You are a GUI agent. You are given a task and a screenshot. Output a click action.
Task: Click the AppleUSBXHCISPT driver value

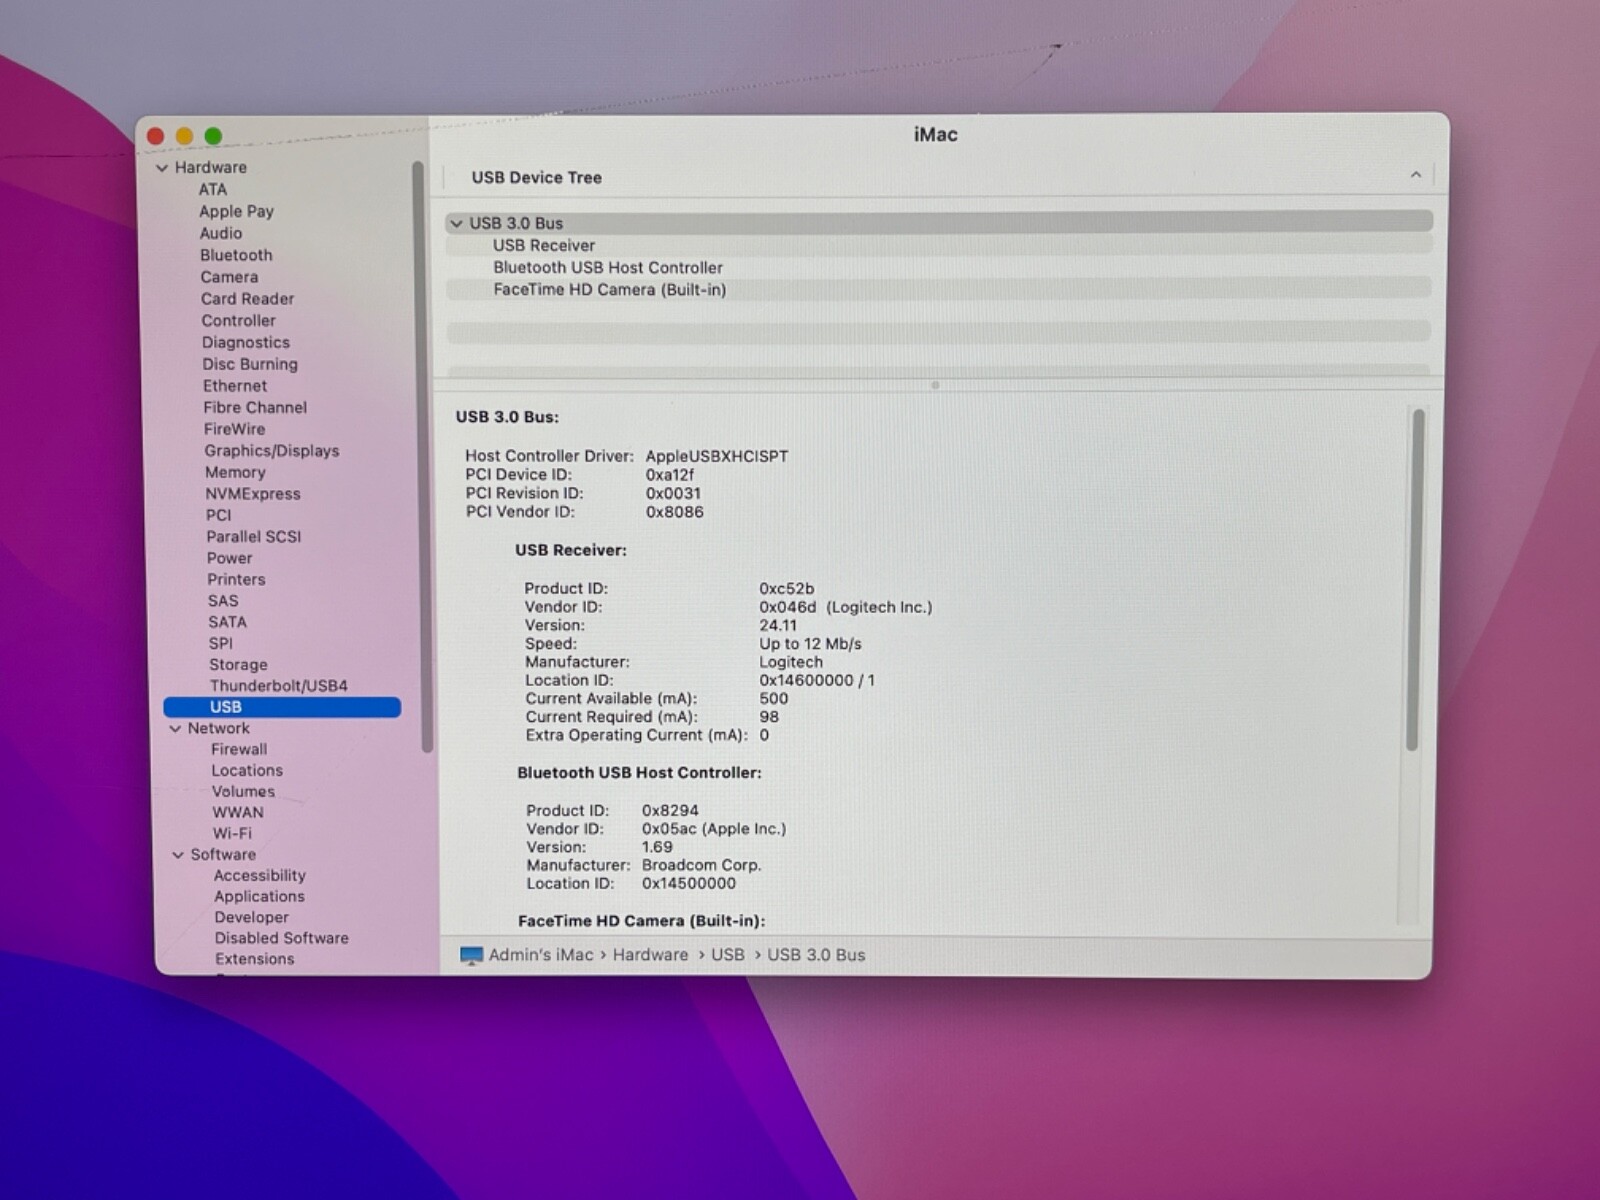coord(717,456)
